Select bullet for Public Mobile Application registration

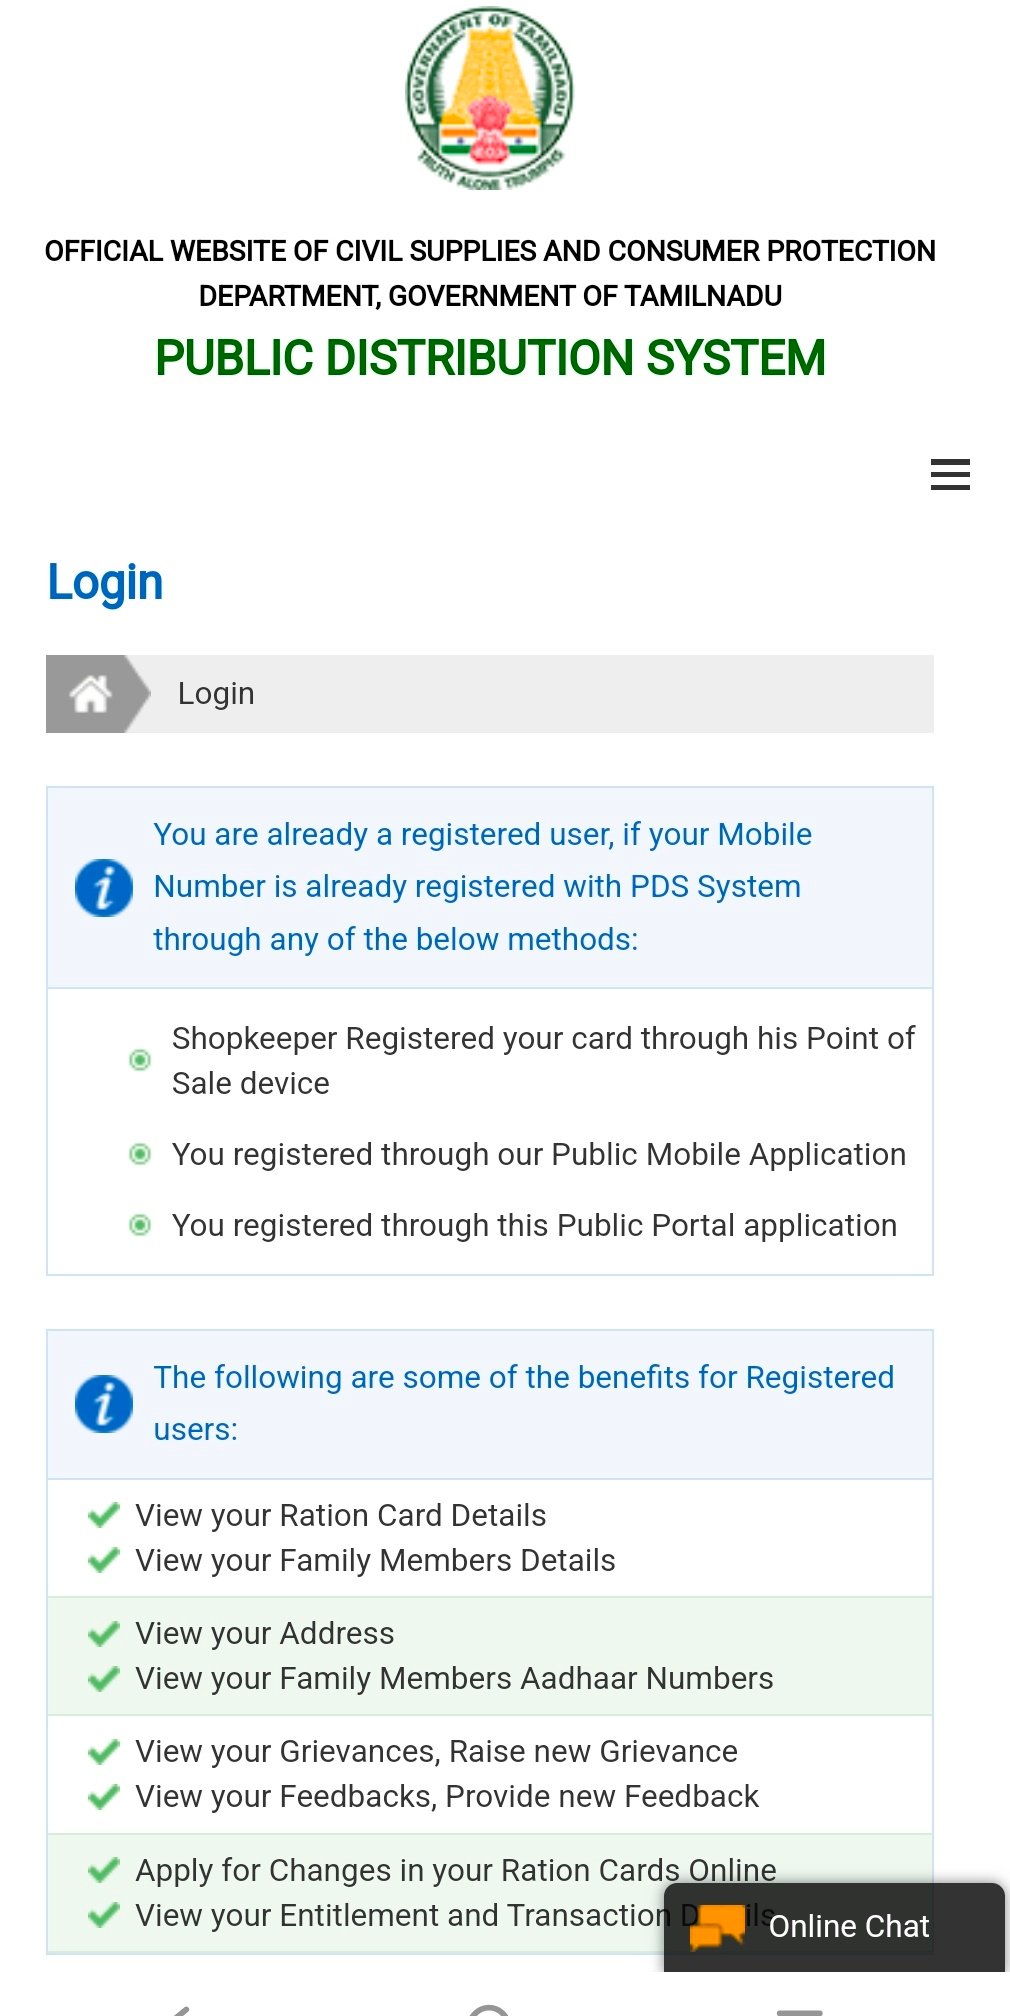tap(141, 1155)
